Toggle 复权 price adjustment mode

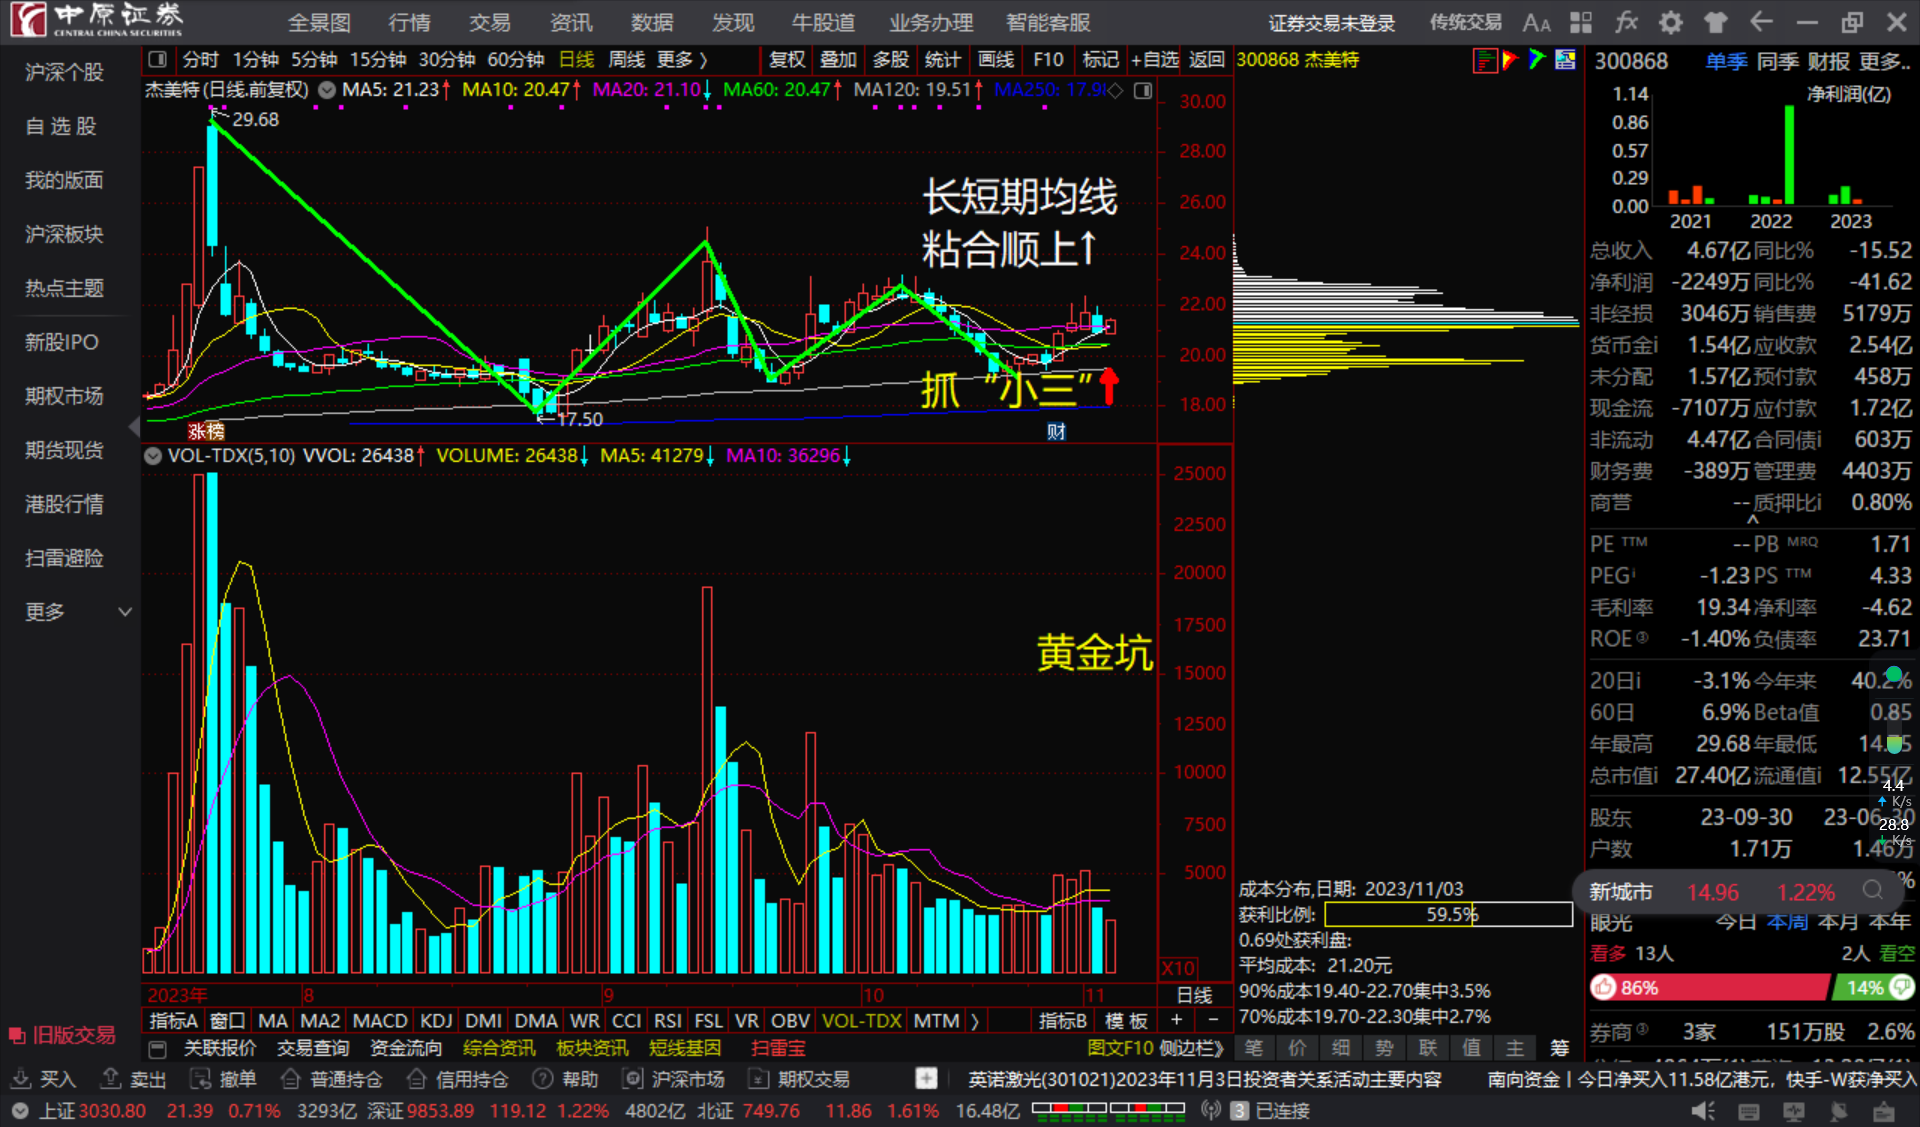(x=786, y=60)
